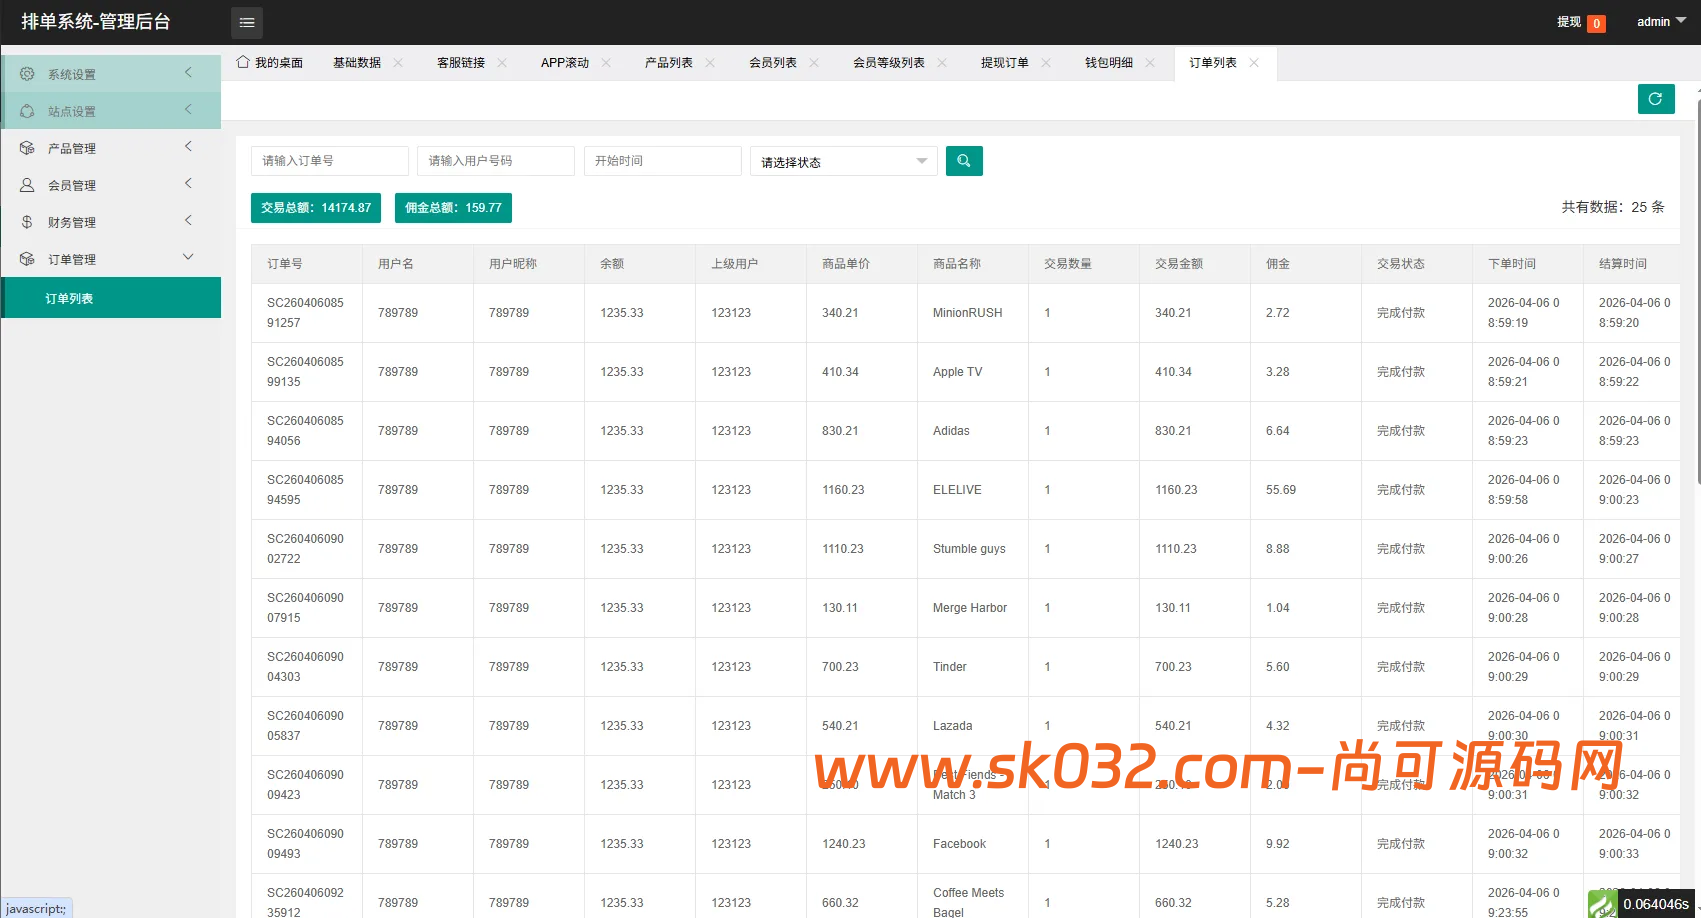Expand the 站点设置 chevron

click(188, 109)
